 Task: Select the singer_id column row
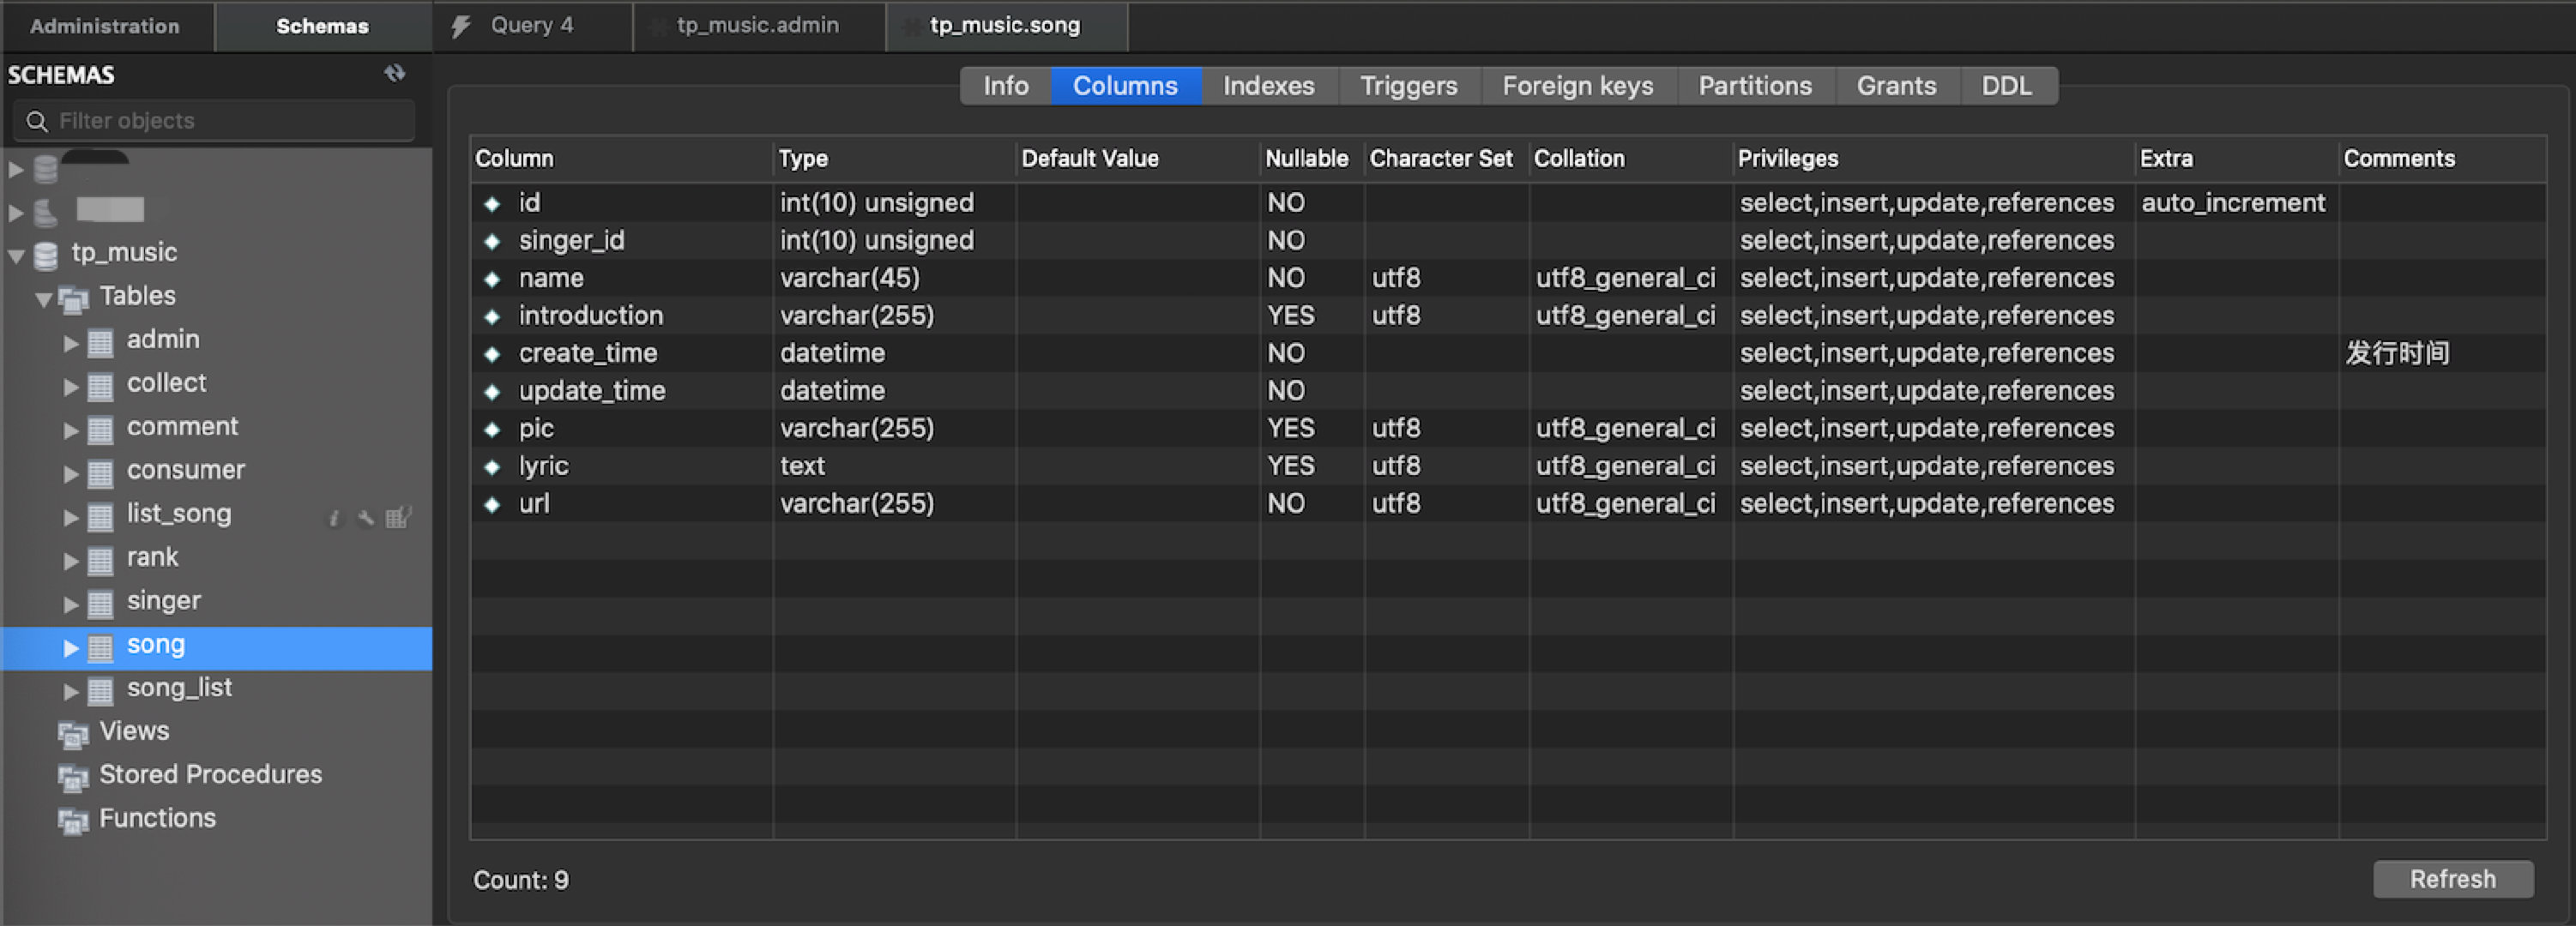tap(1508, 241)
